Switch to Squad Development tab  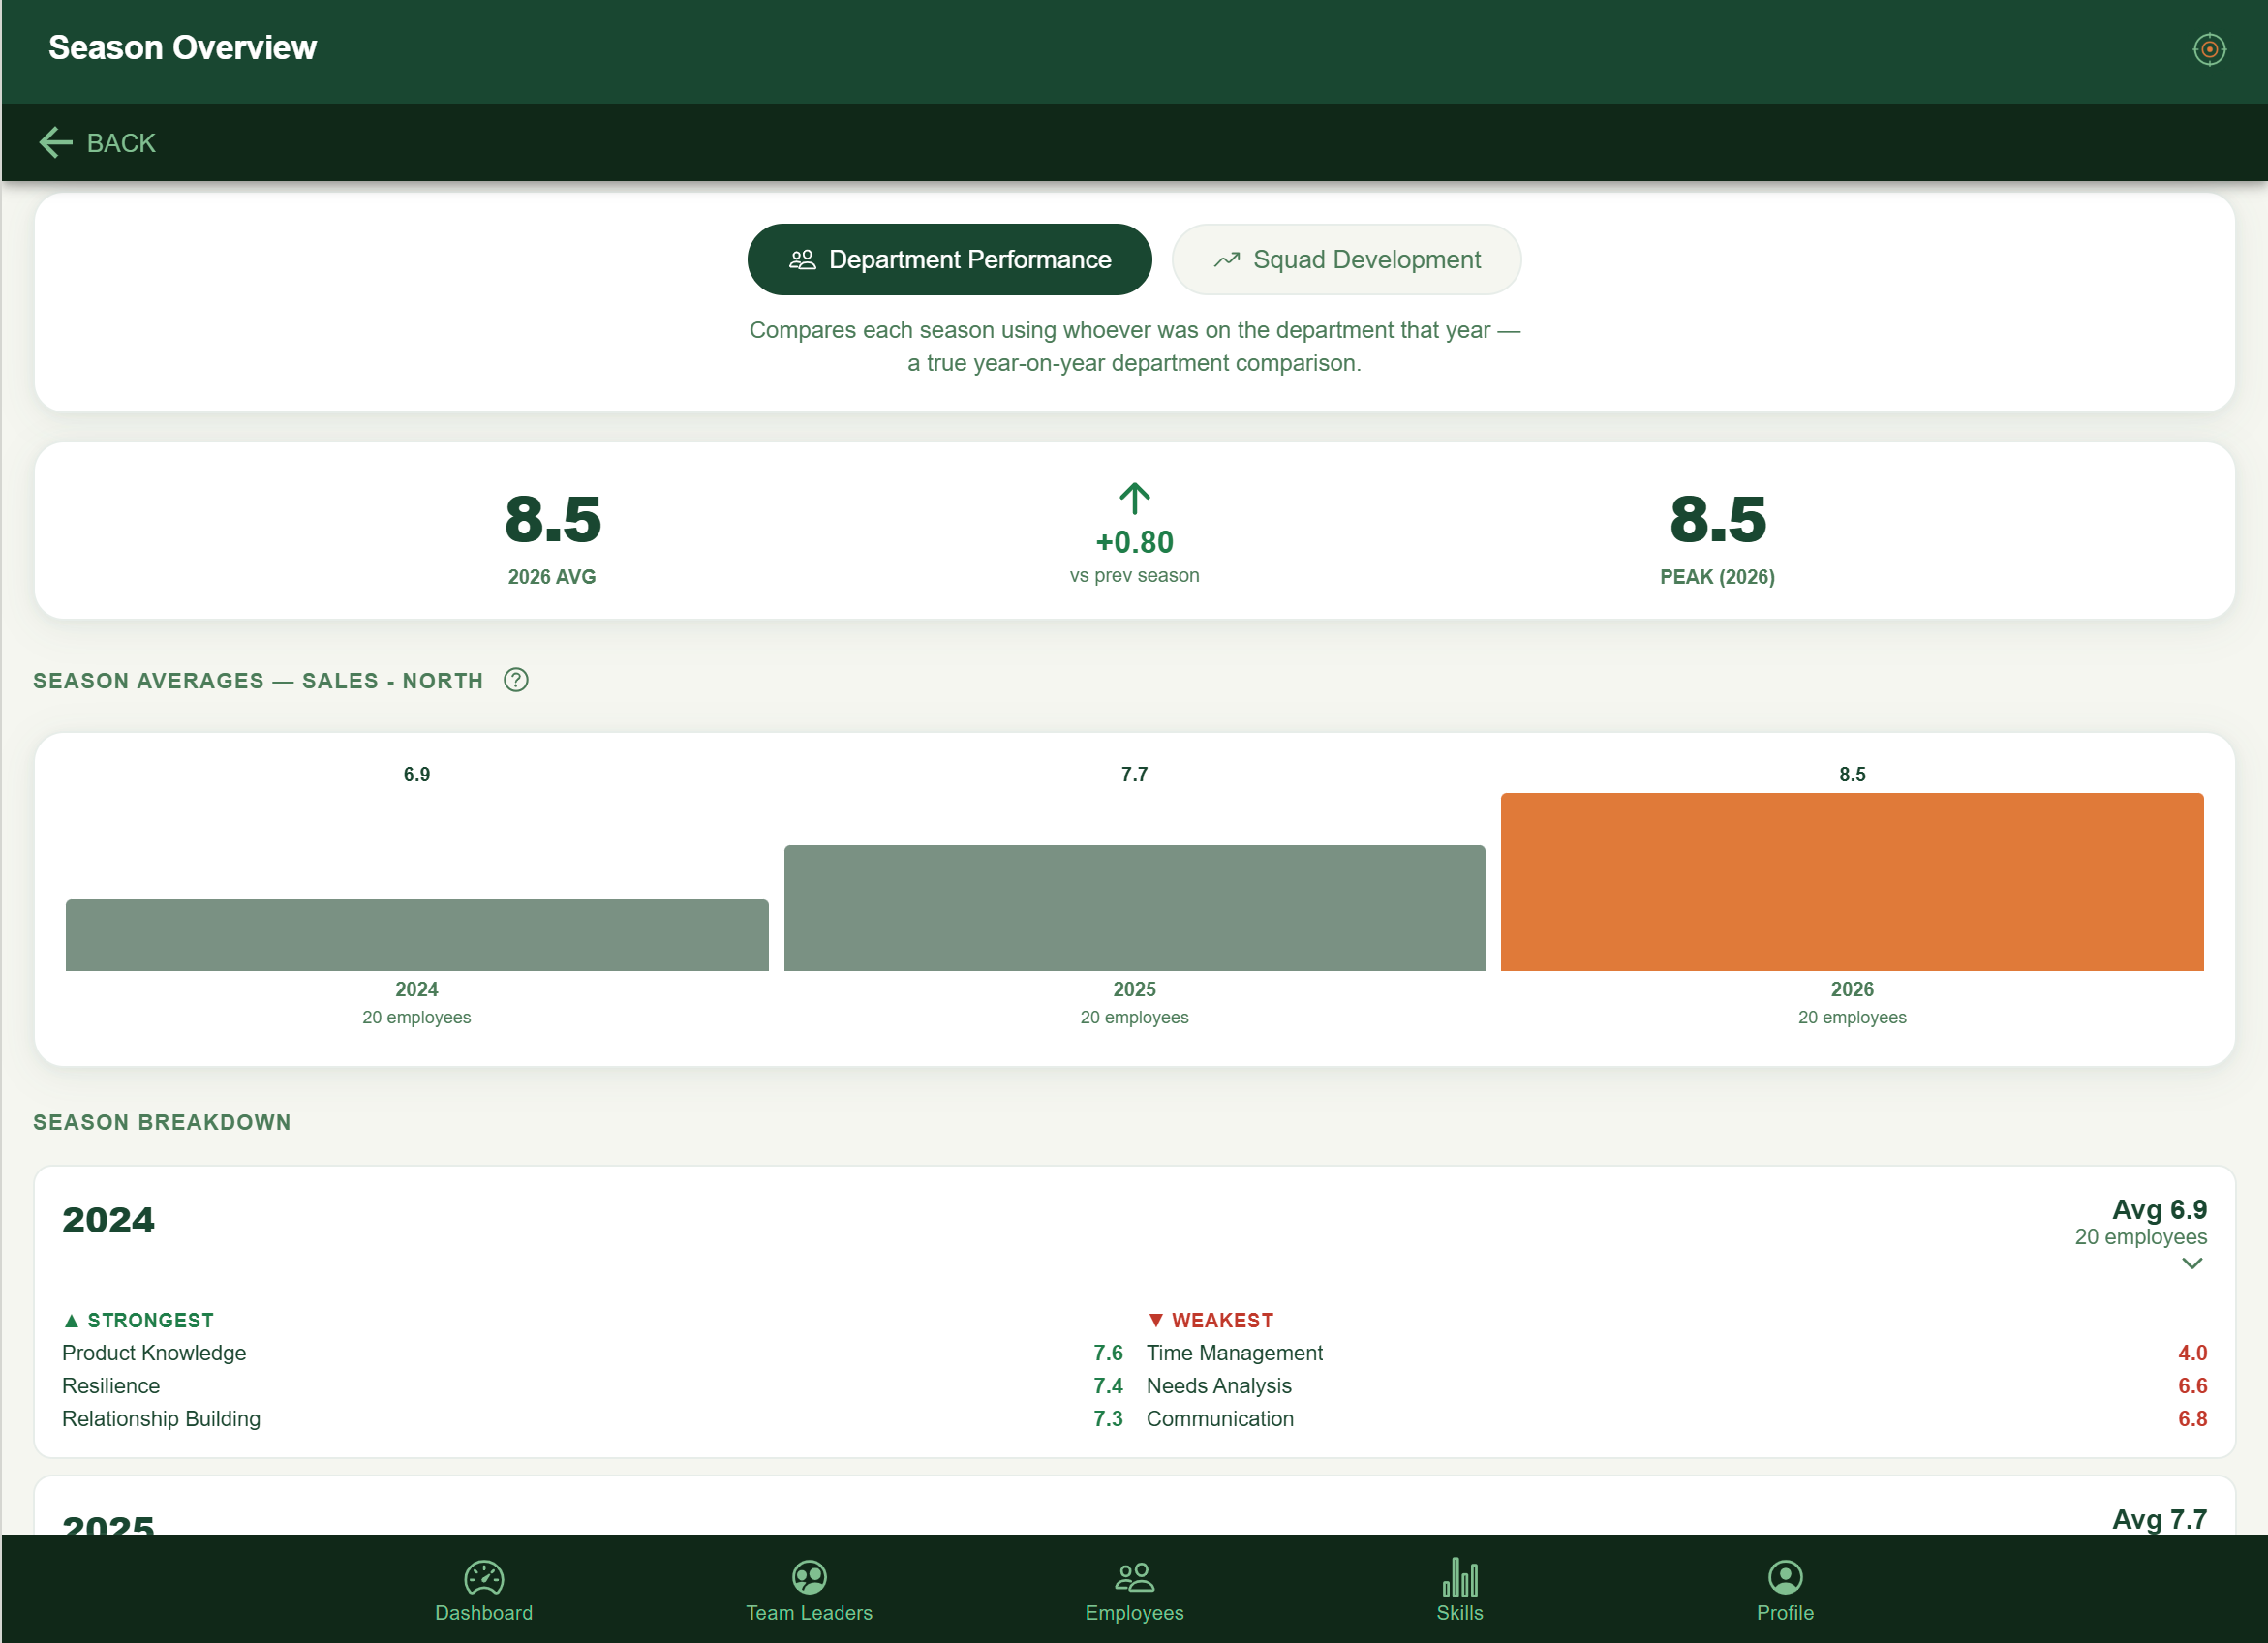(x=1346, y=260)
